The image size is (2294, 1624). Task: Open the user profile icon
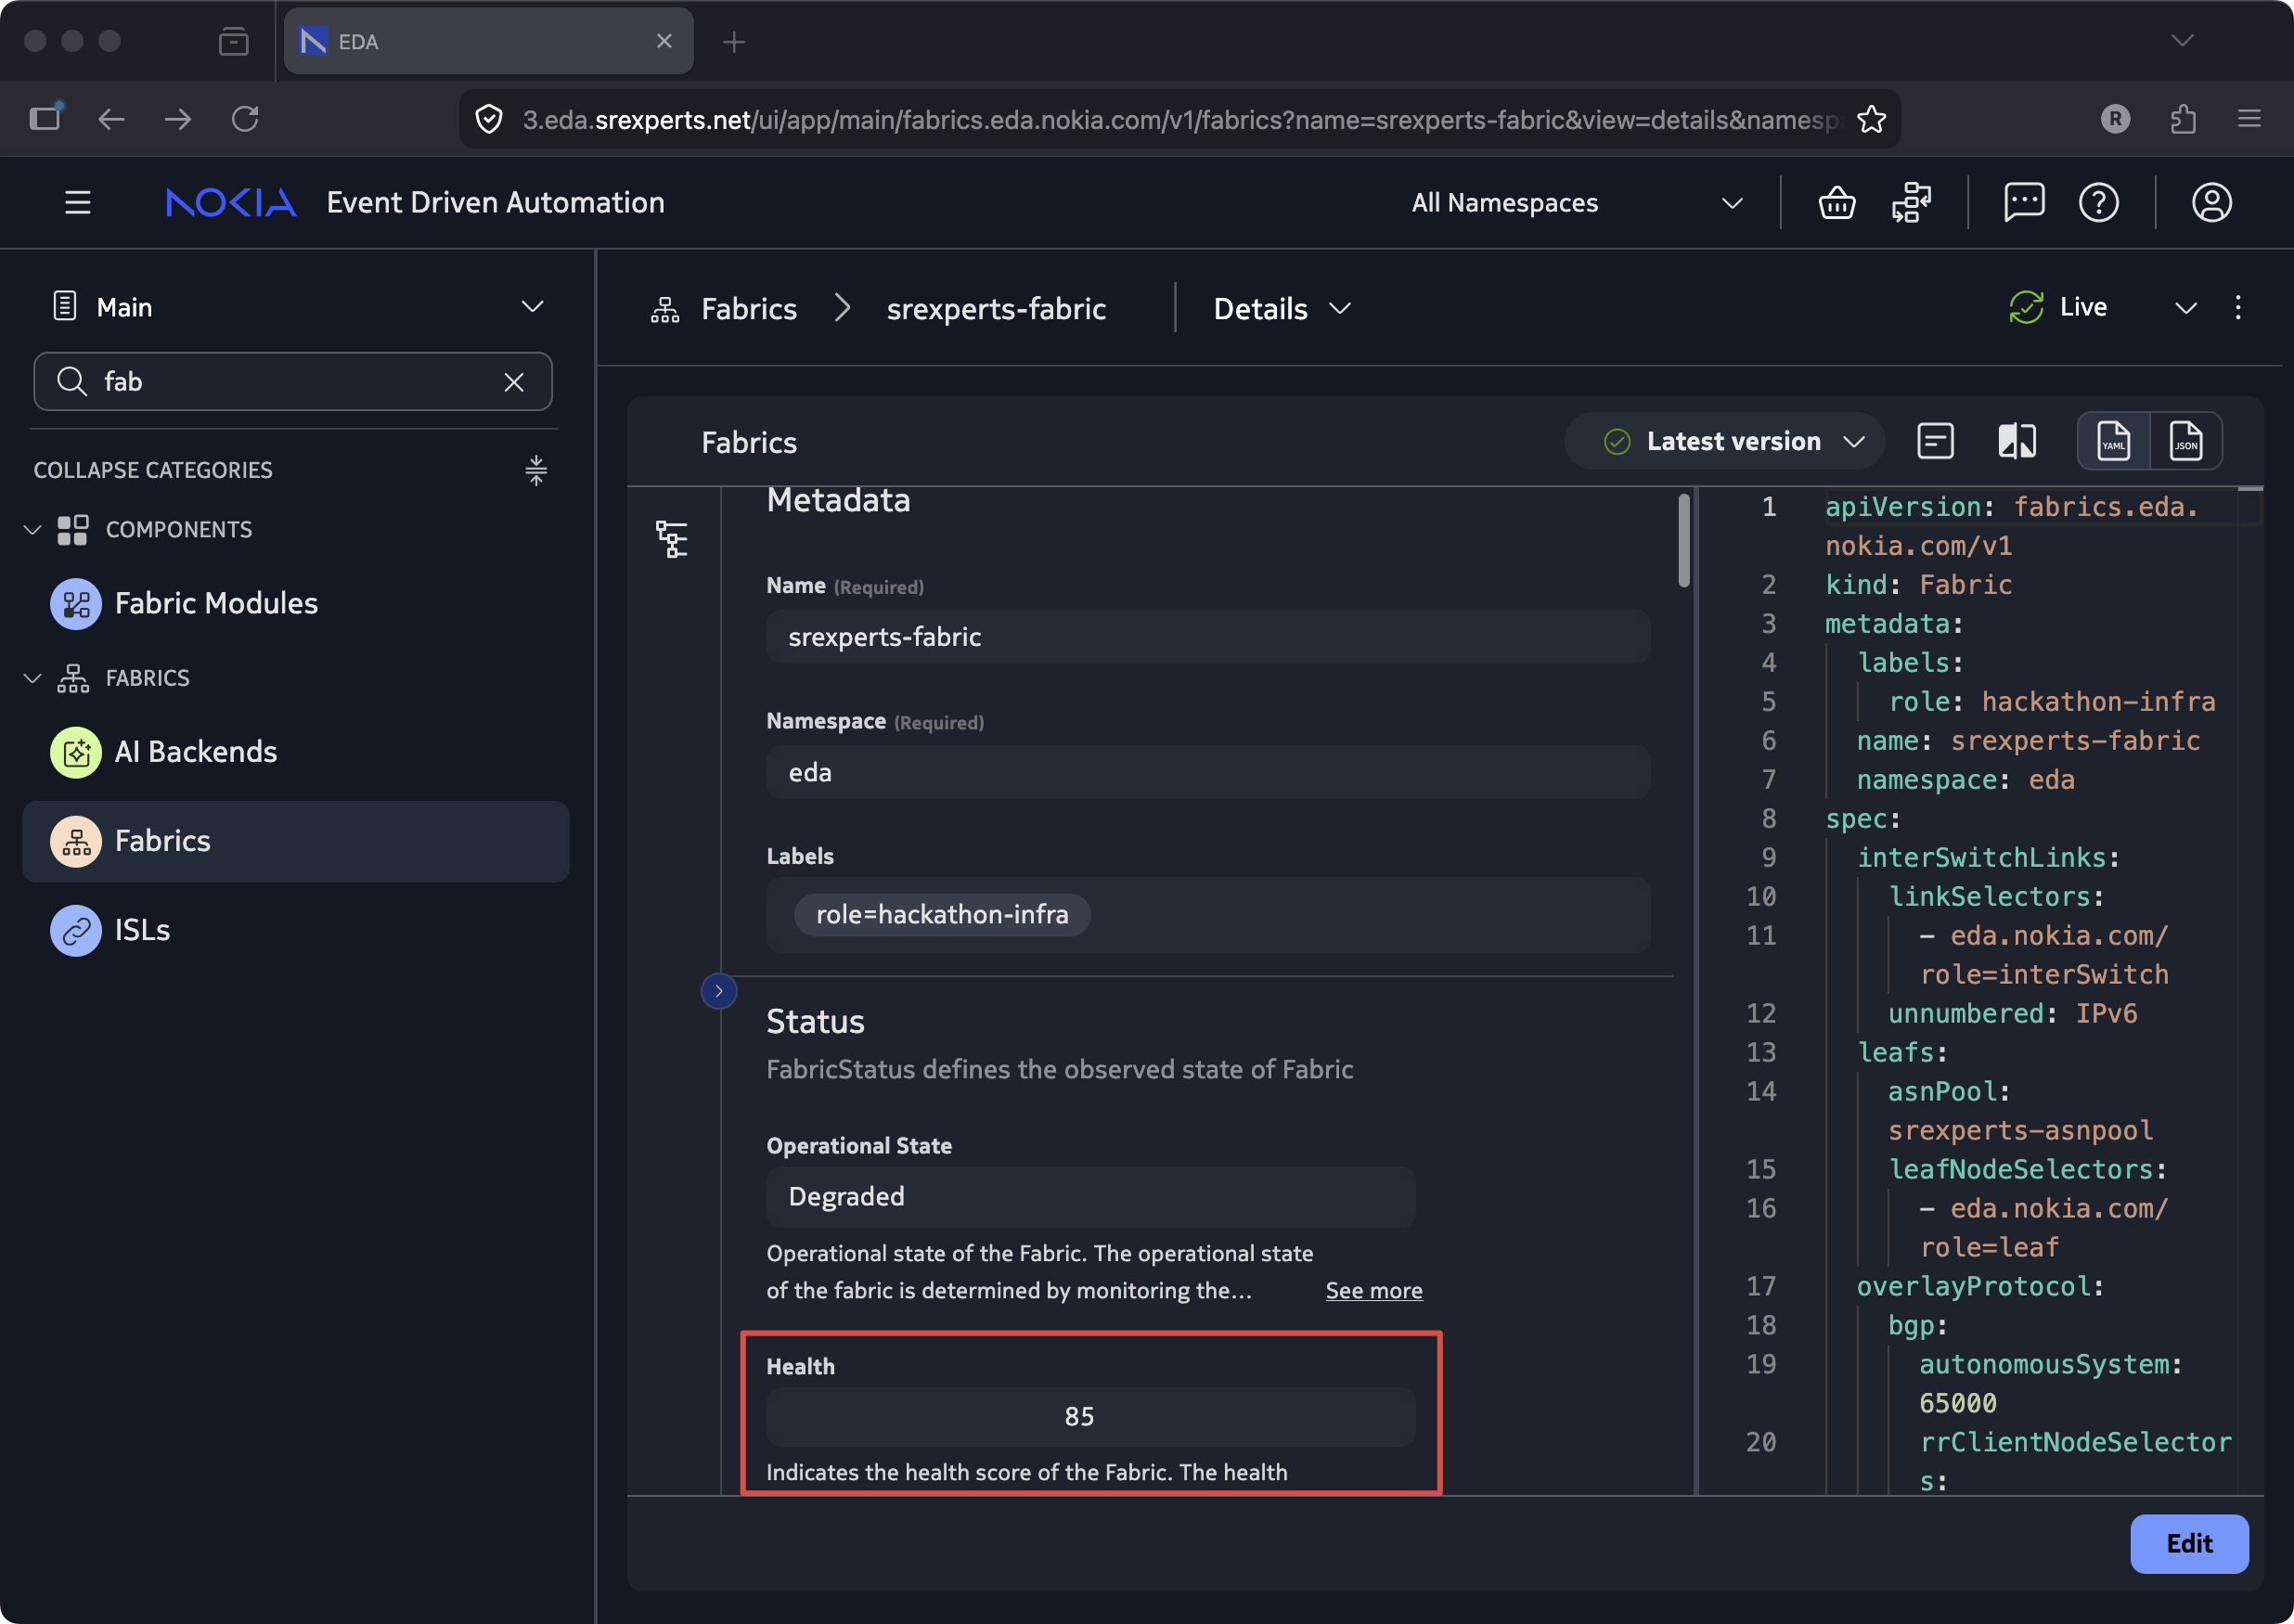(2211, 203)
